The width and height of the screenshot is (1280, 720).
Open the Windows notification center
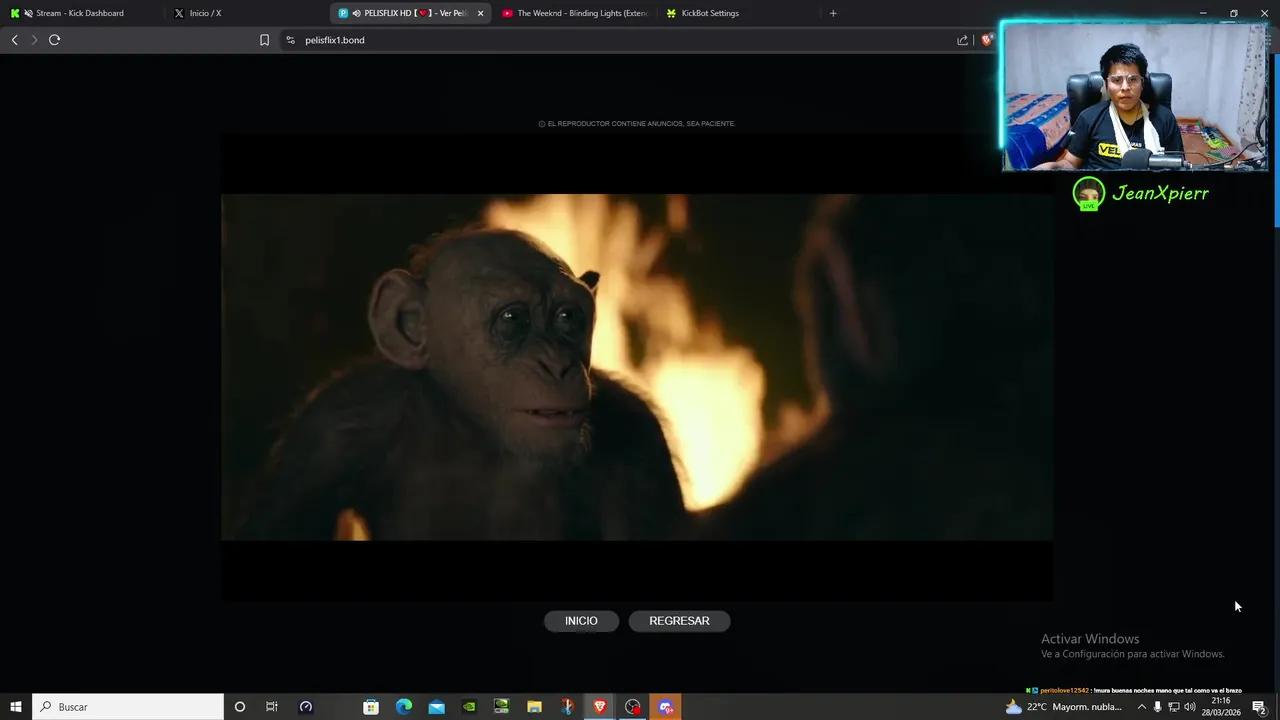(x=1259, y=707)
